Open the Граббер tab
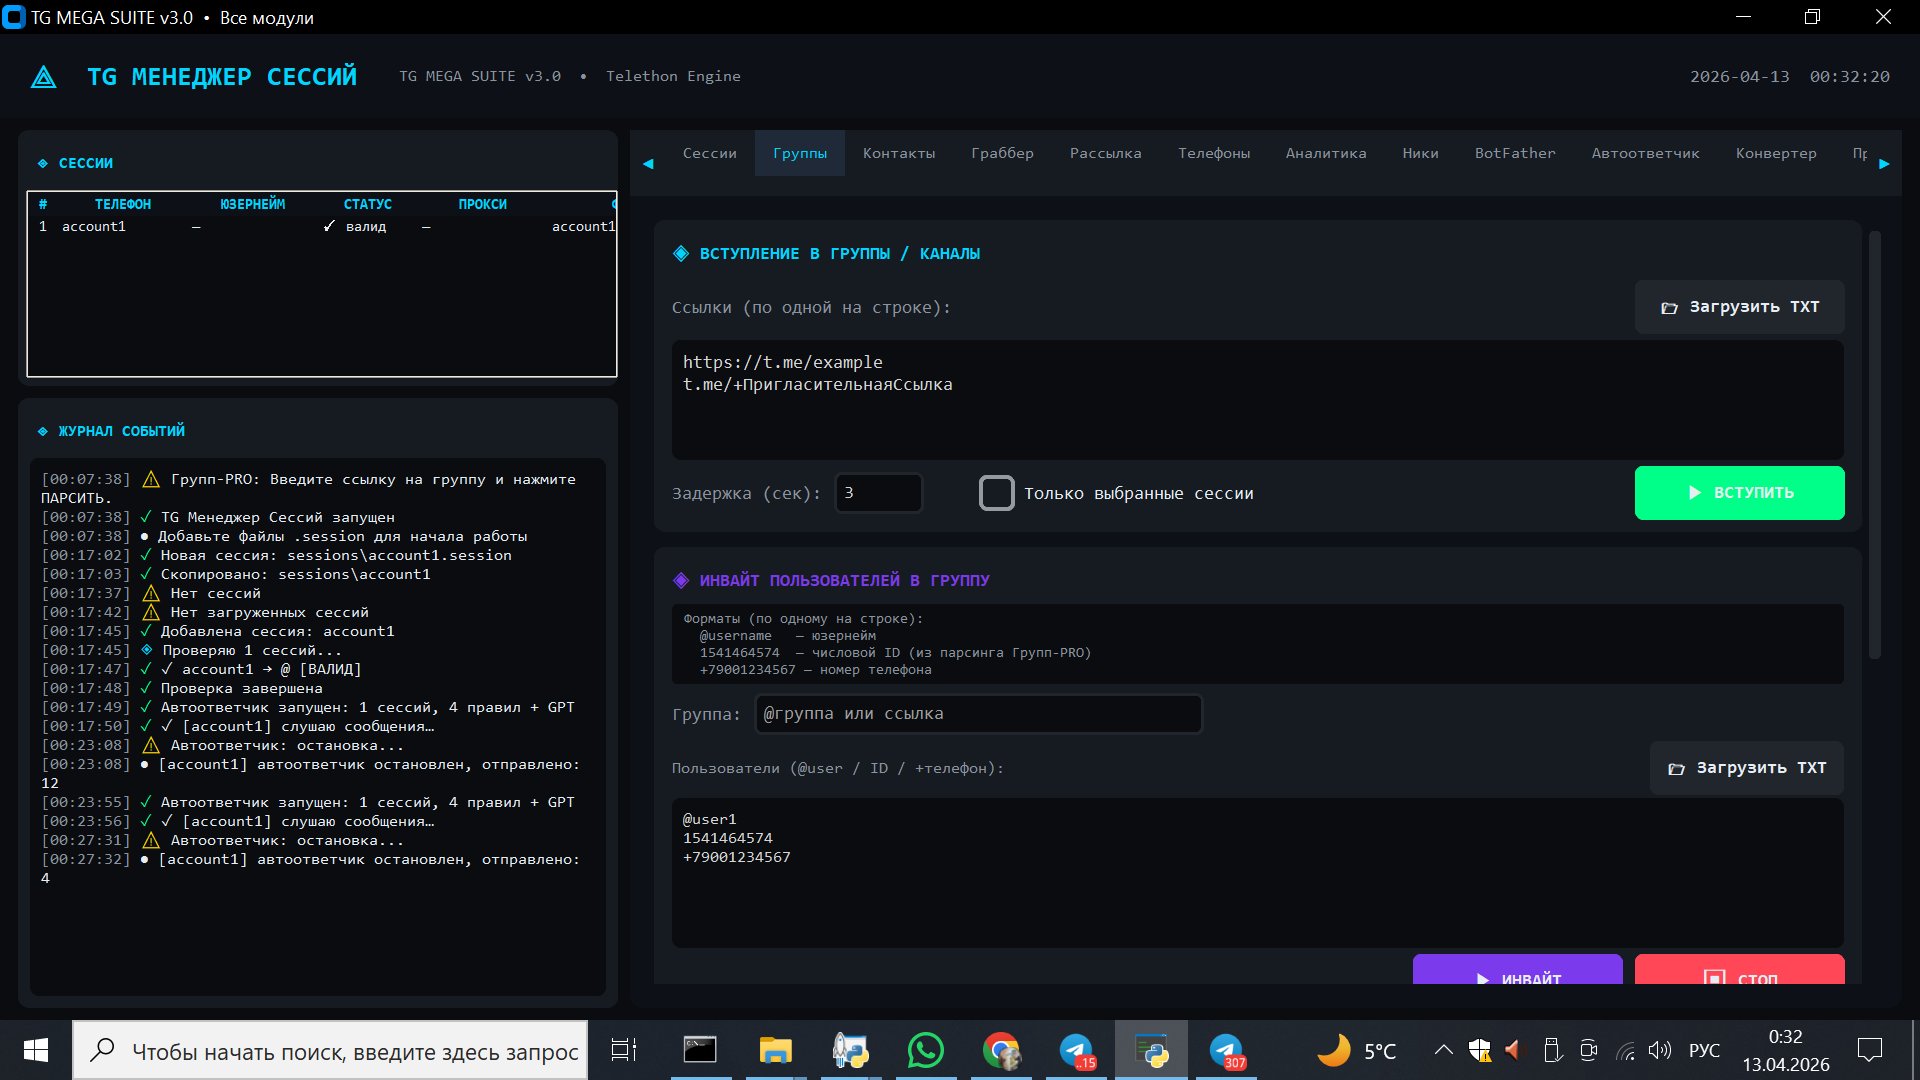1920x1080 pixels. [1002, 153]
